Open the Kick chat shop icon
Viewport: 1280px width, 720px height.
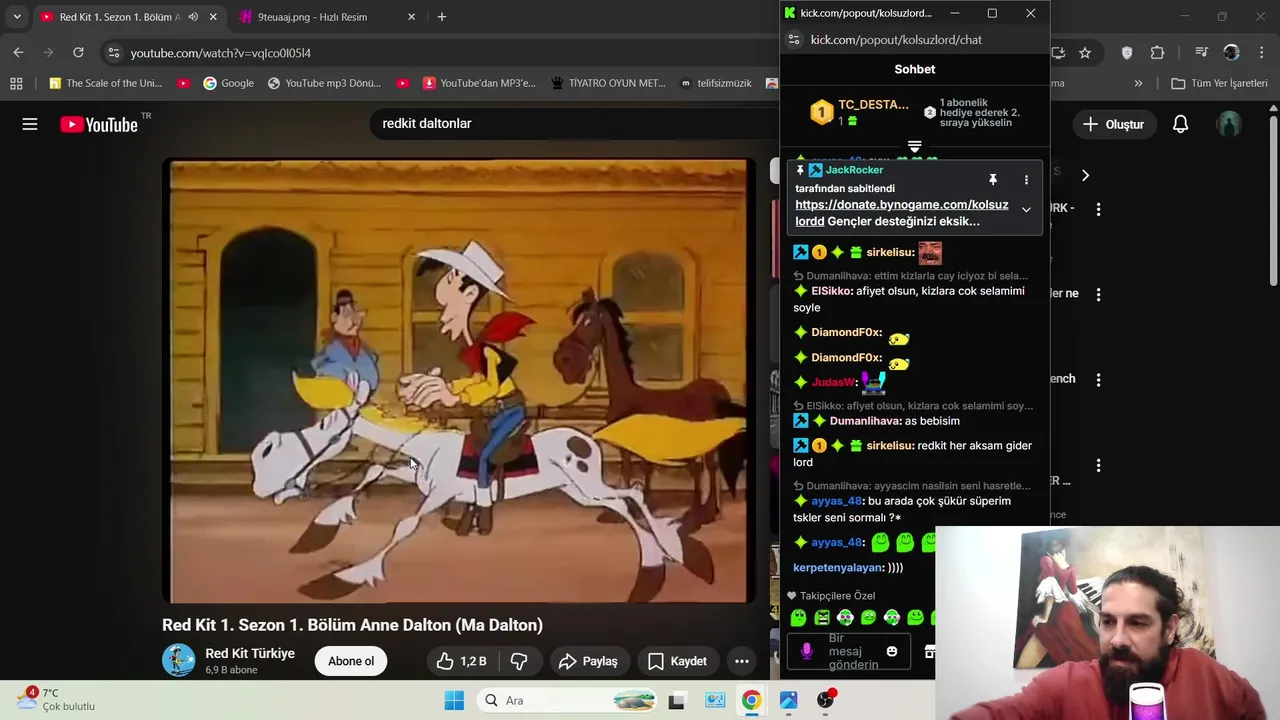929,652
